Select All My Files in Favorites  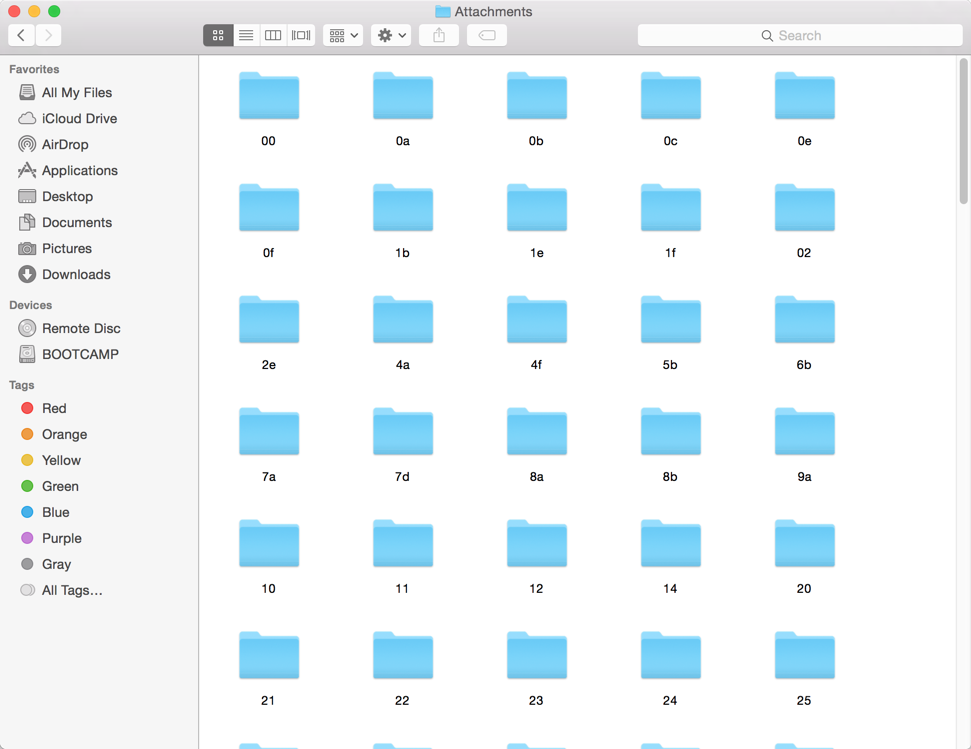click(x=76, y=92)
